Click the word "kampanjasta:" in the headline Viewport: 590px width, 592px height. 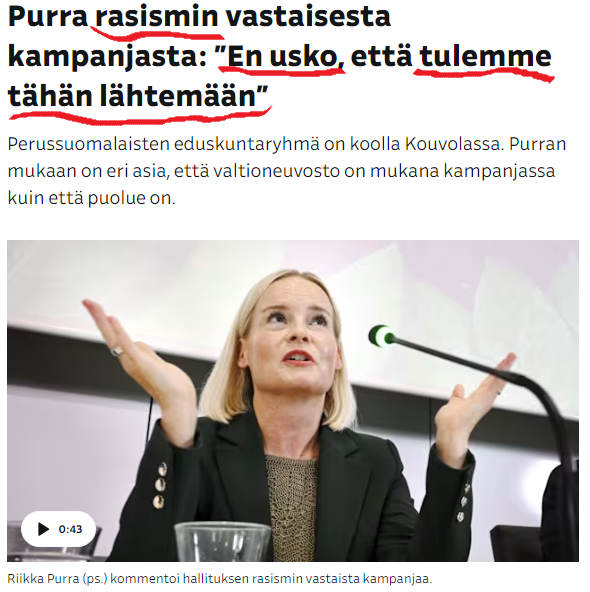click(x=108, y=57)
